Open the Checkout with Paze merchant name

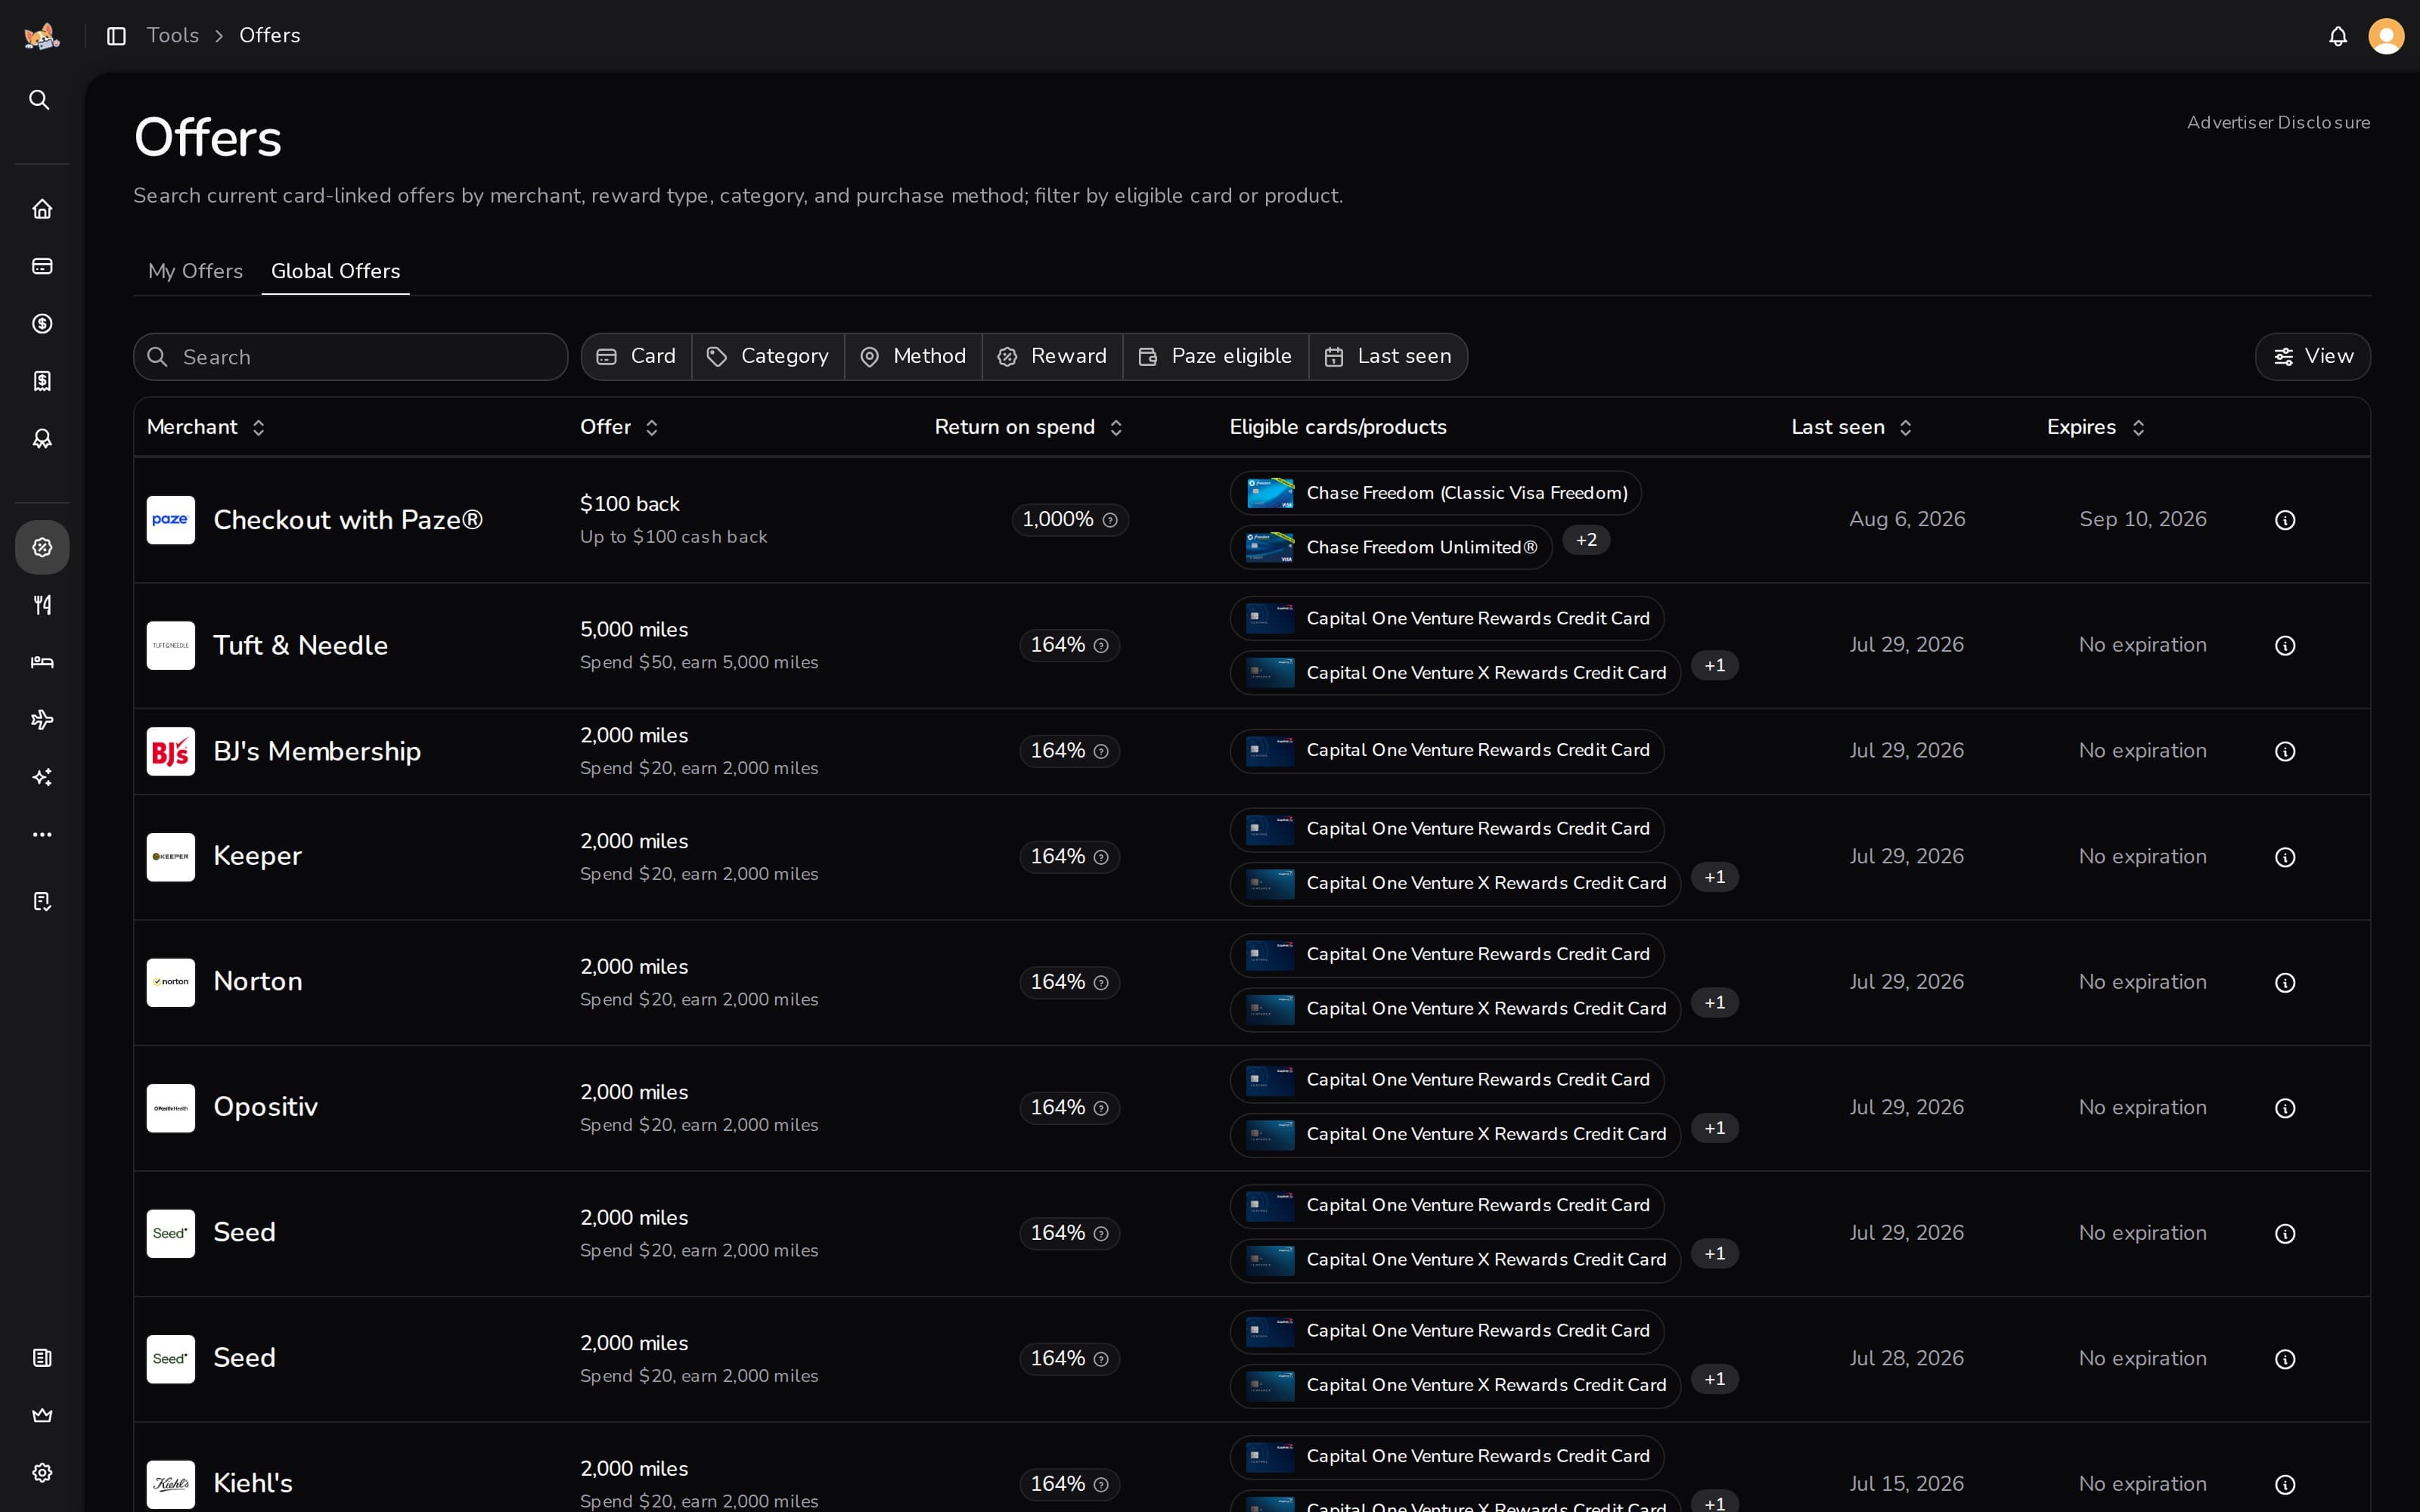[348, 520]
